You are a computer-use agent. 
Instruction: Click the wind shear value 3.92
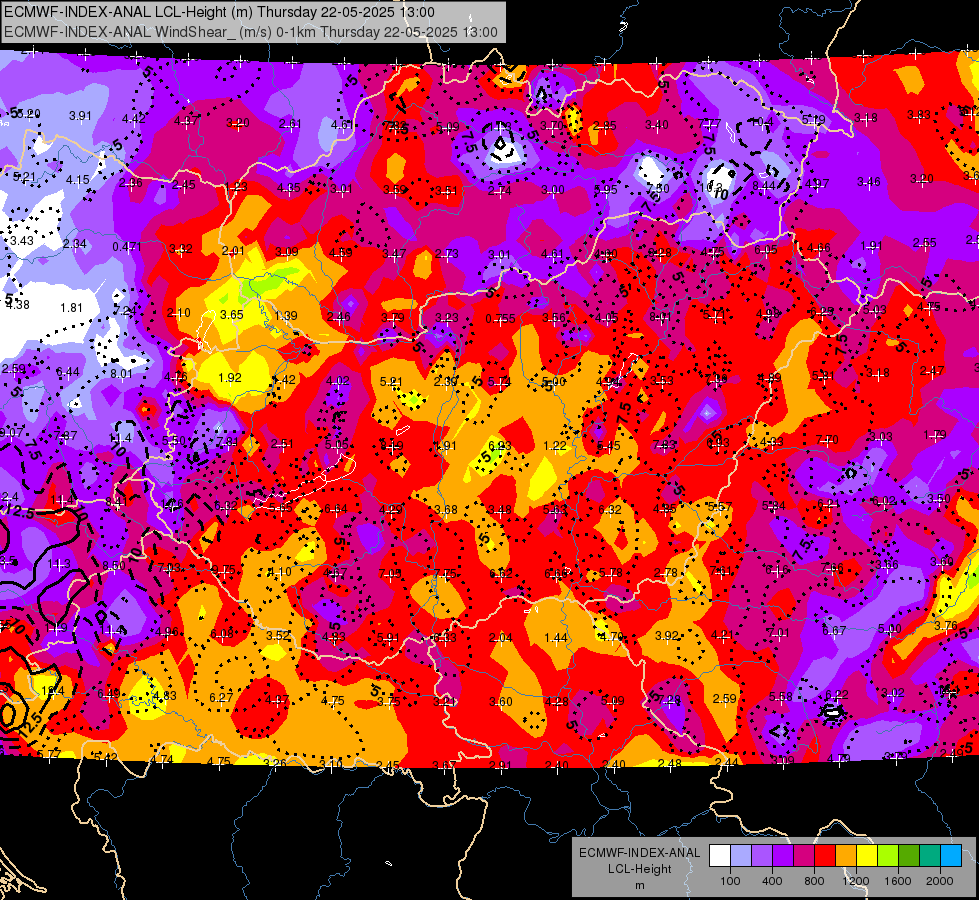(x=667, y=636)
